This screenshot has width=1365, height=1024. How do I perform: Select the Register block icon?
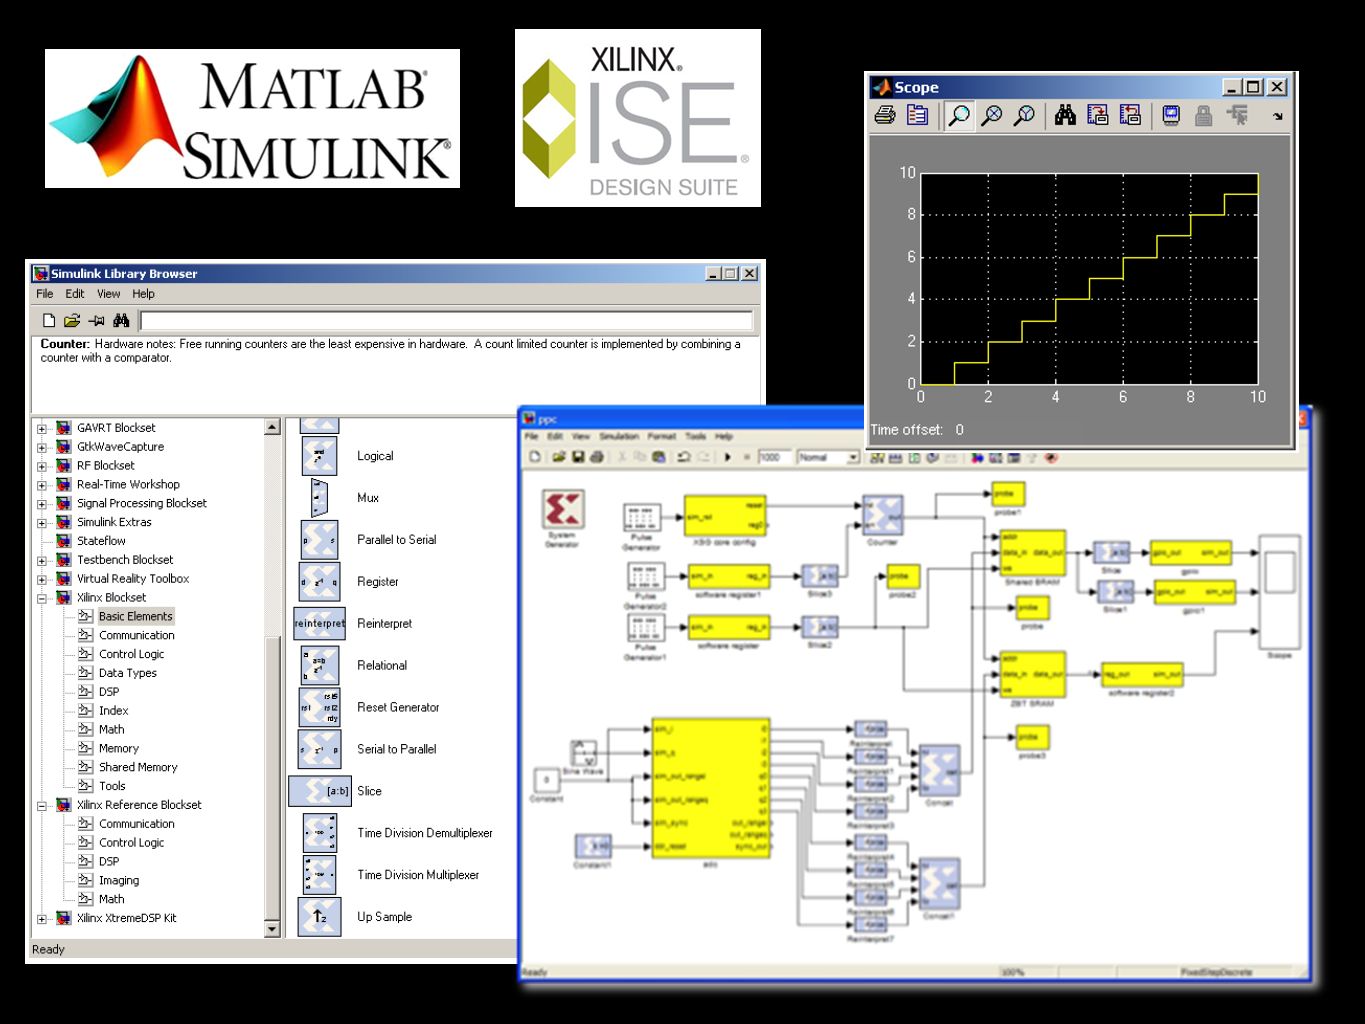[x=320, y=582]
